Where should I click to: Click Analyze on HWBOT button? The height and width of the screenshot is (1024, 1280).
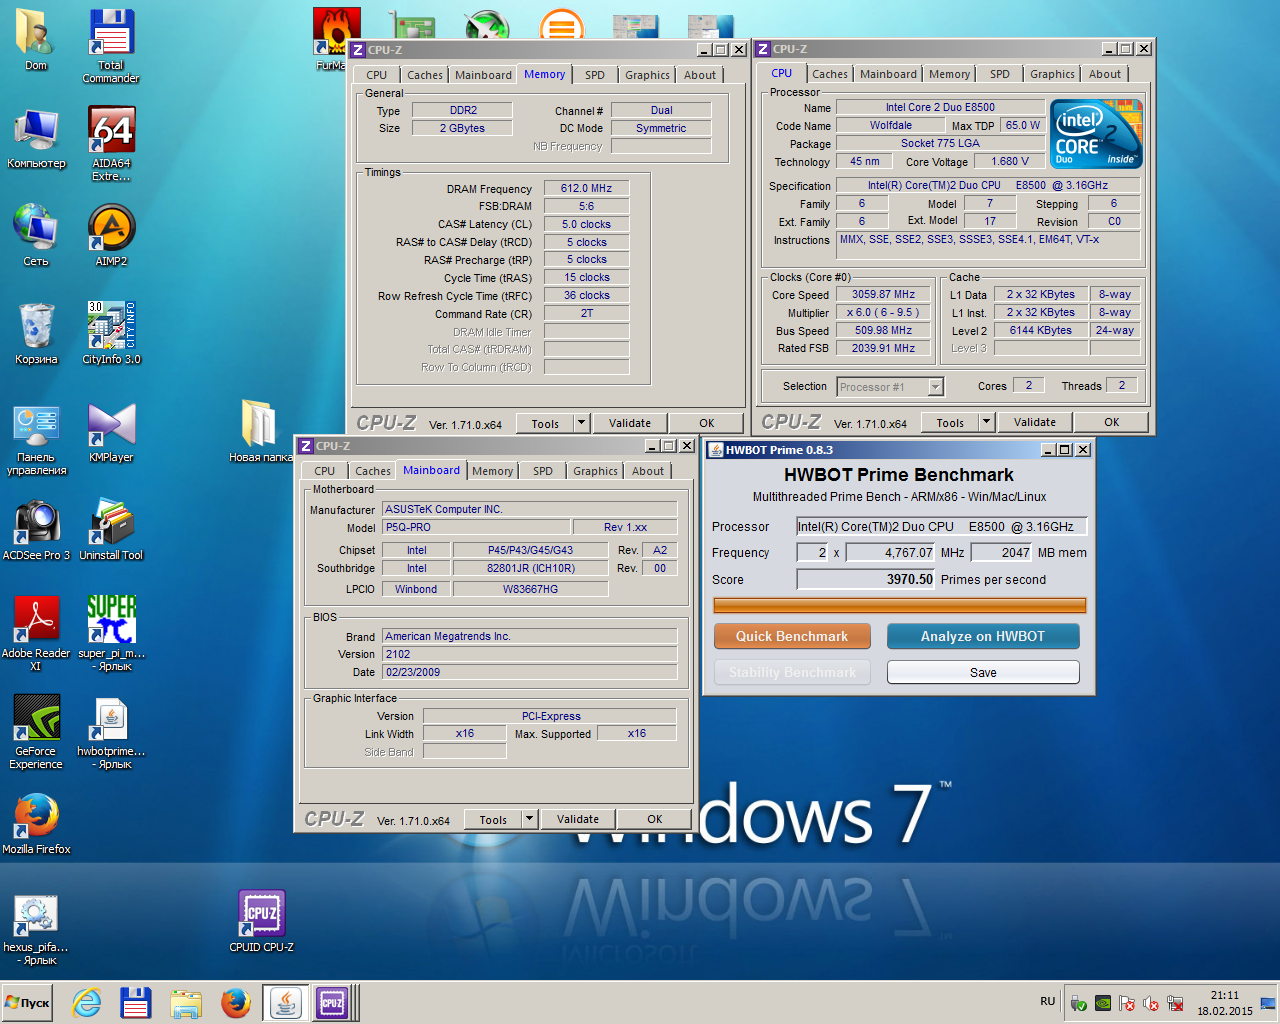[983, 636]
